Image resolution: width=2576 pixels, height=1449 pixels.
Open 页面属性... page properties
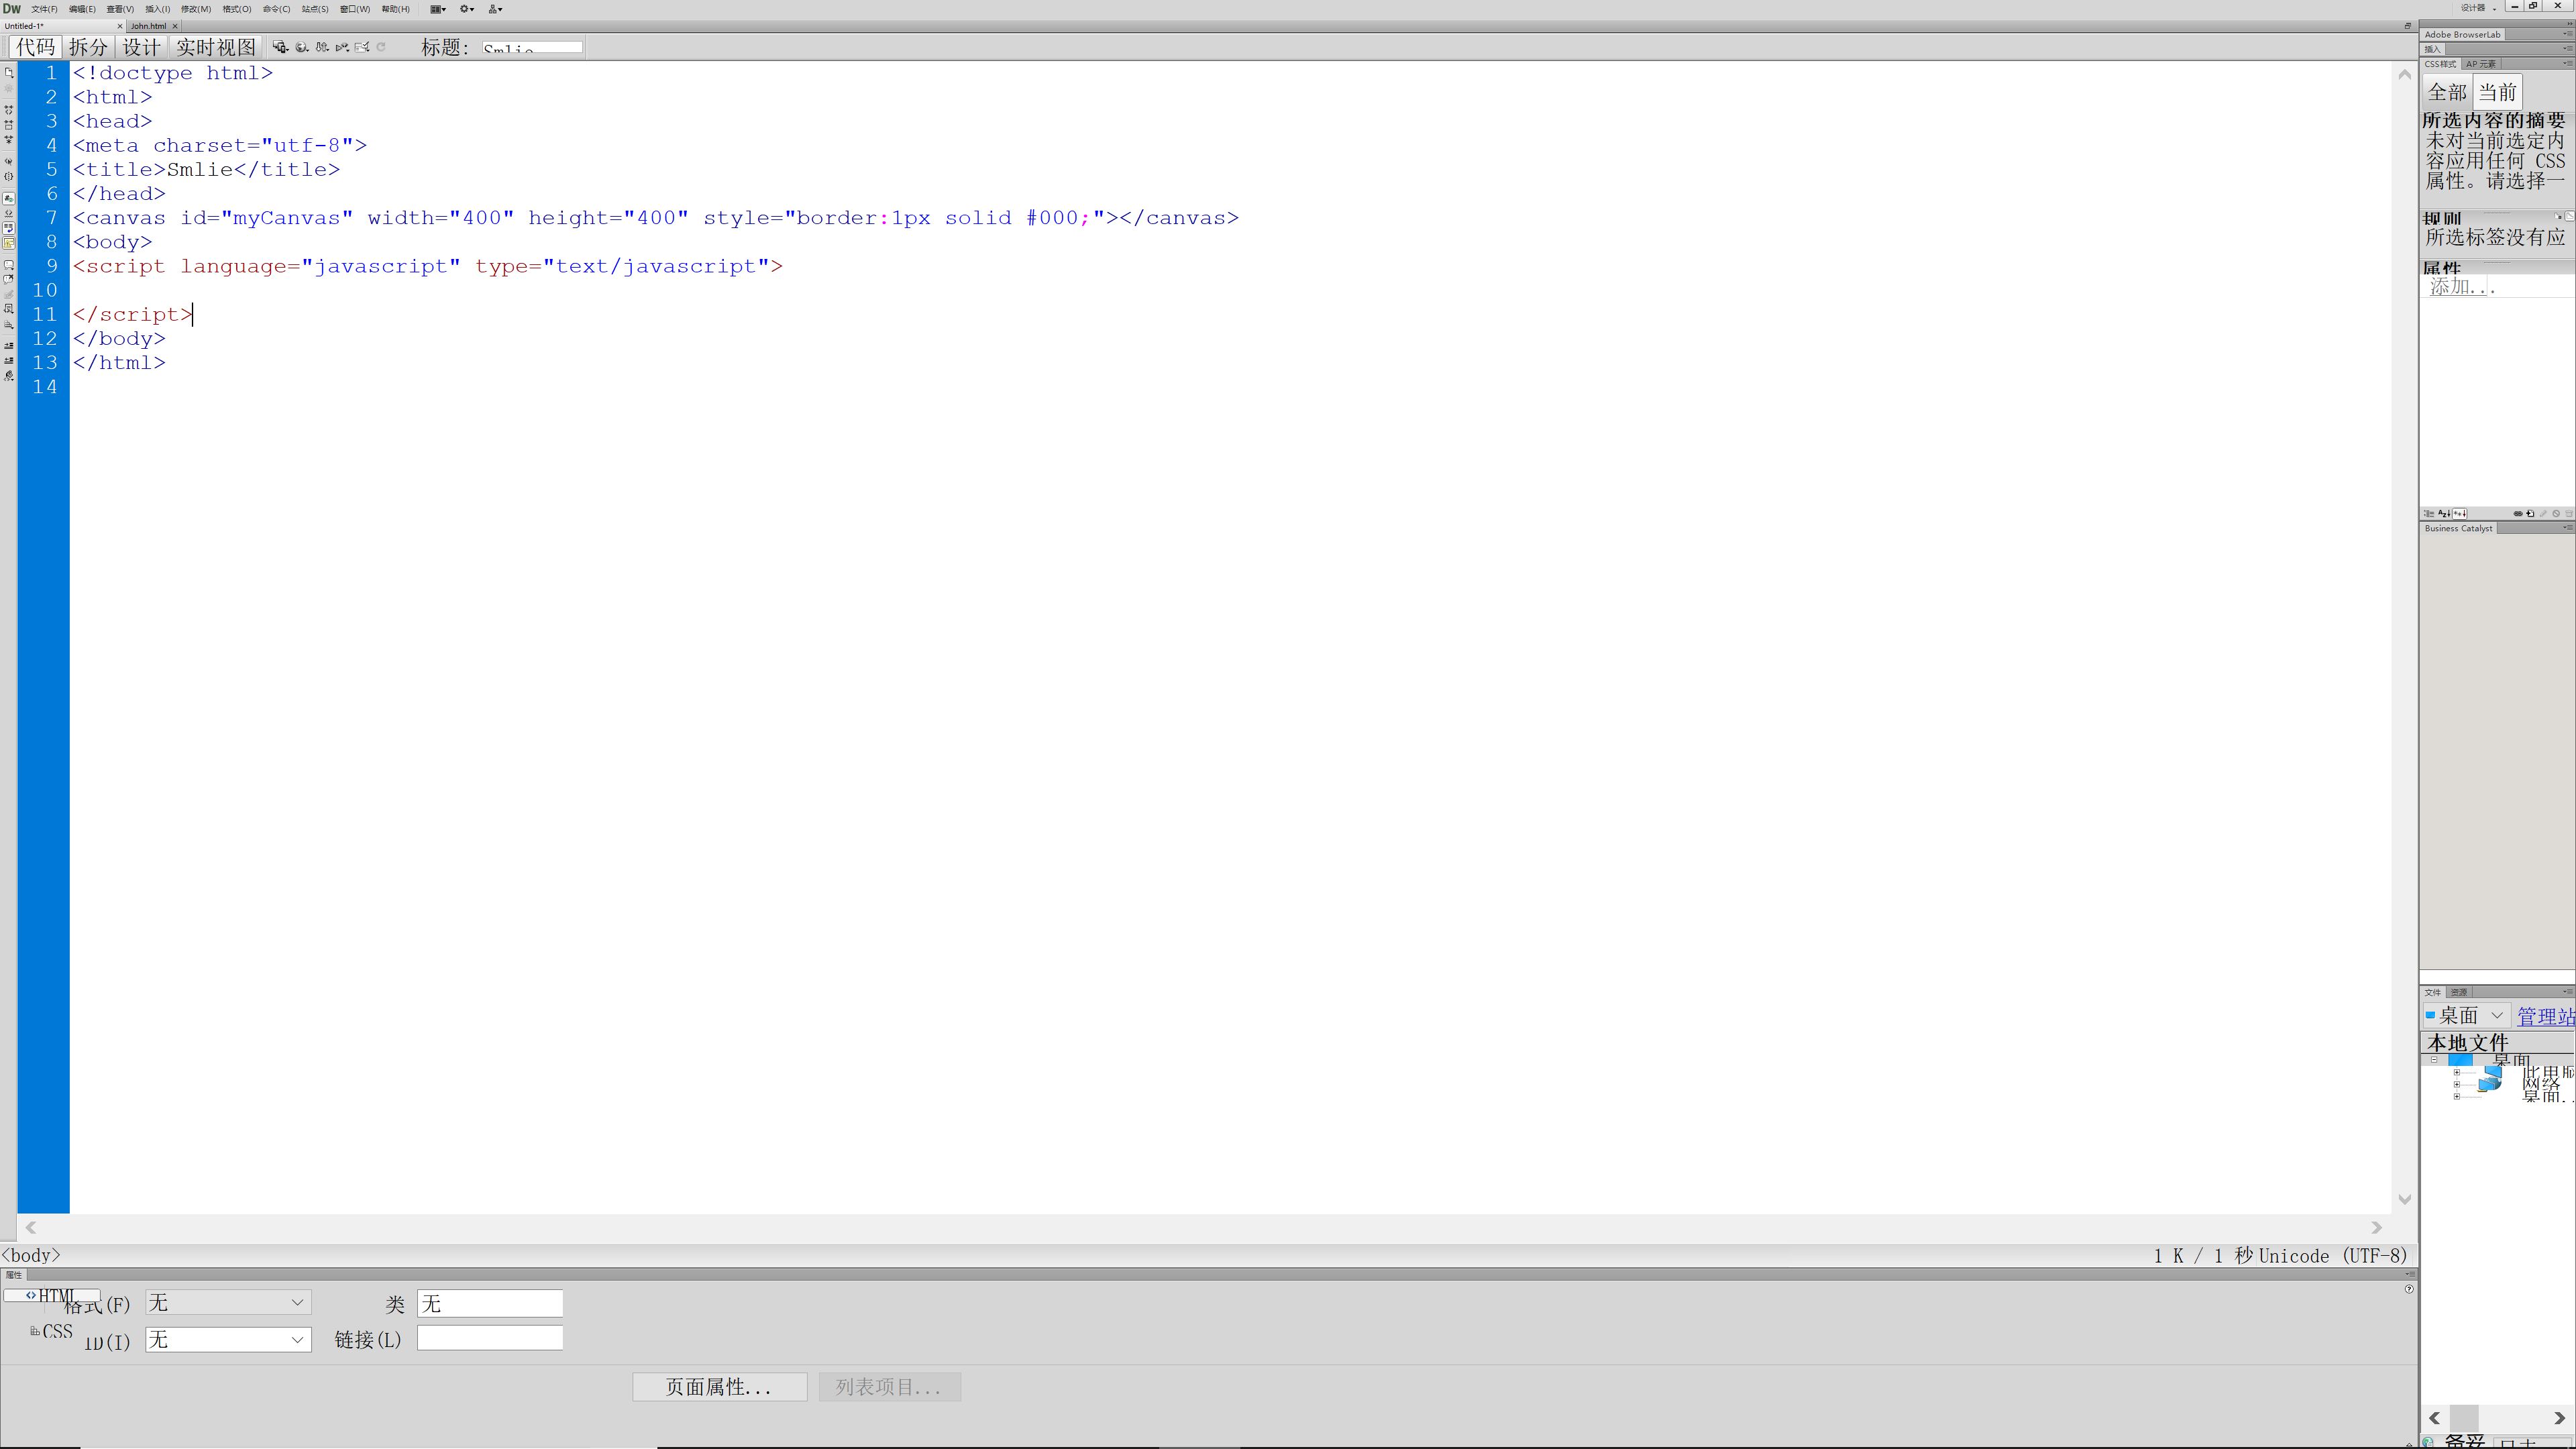719,1387
